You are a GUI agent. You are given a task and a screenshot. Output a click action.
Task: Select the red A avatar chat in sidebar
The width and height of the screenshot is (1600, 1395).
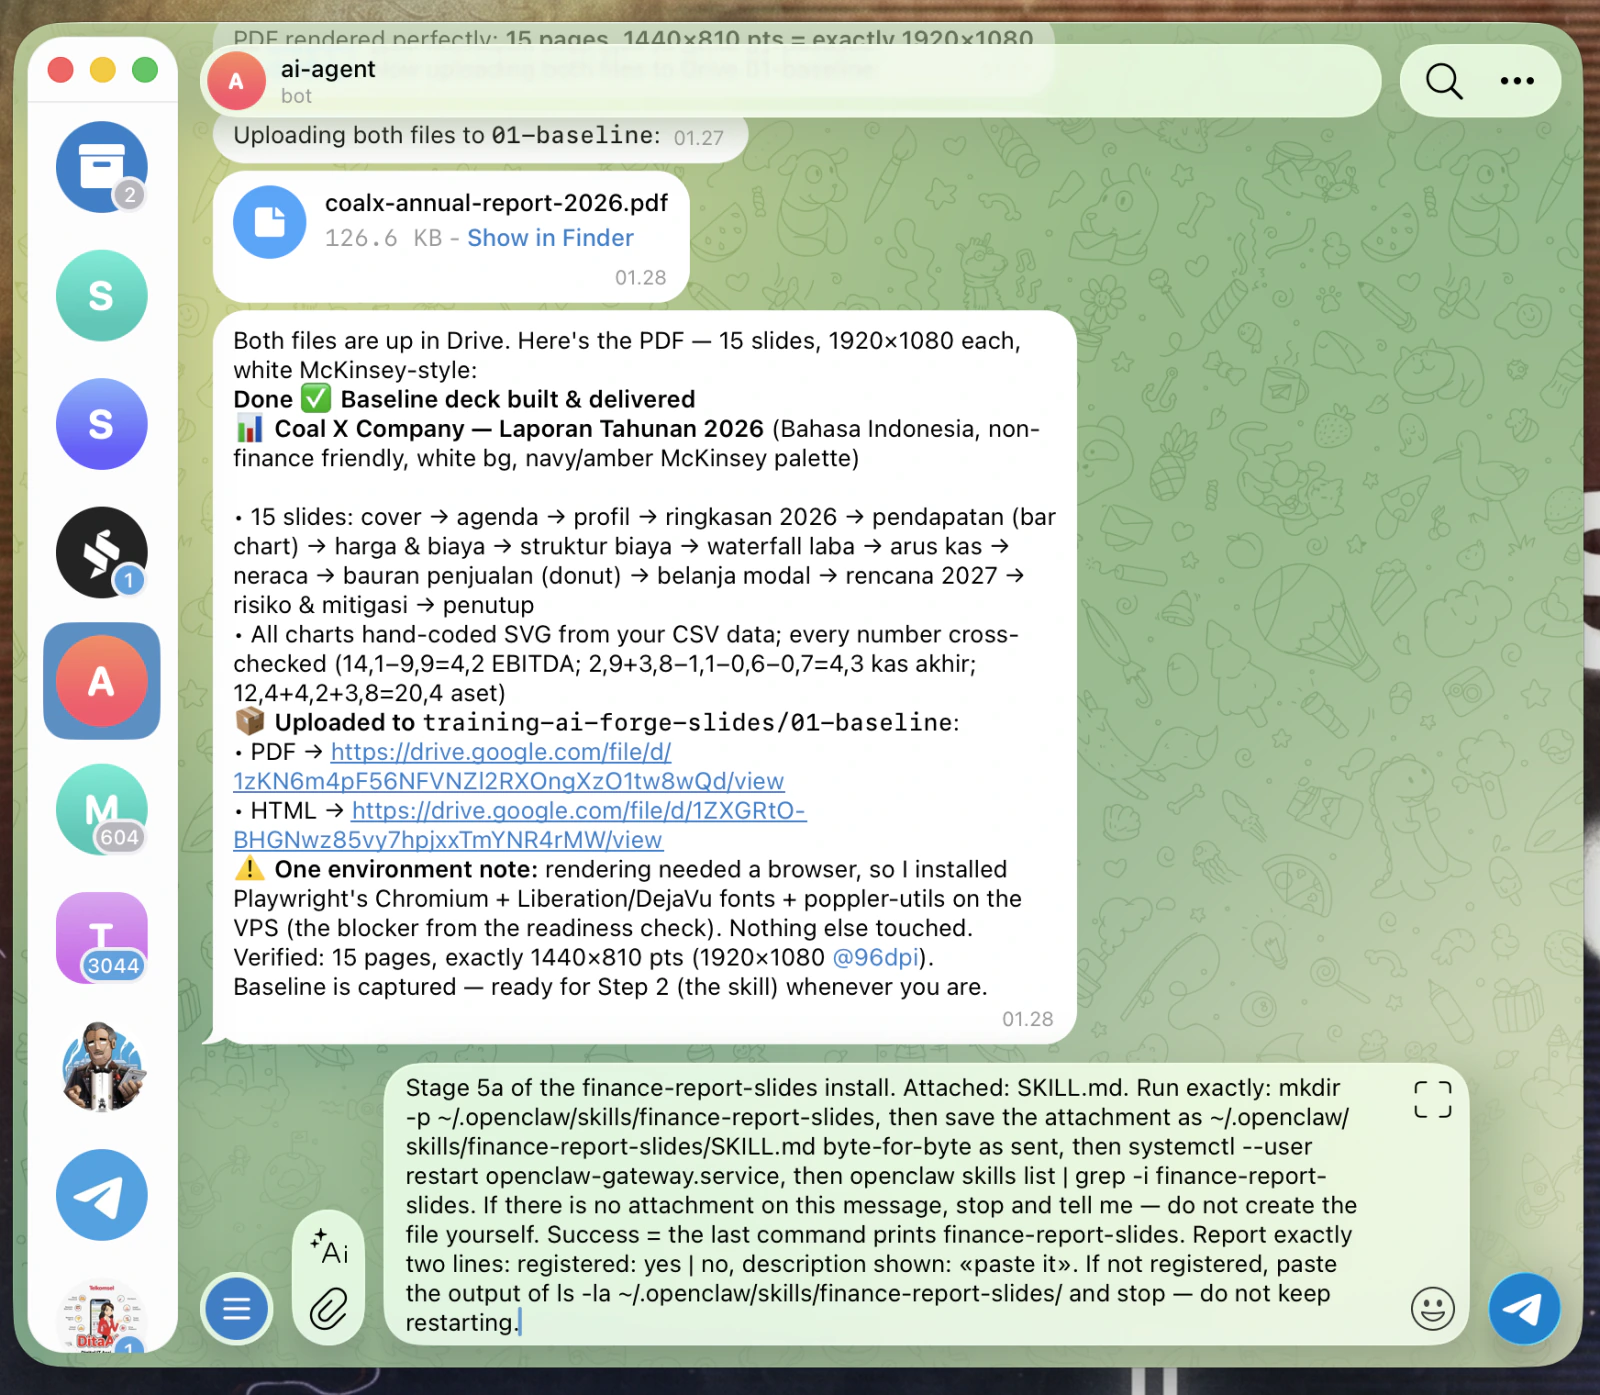click(x=101, y=681)
